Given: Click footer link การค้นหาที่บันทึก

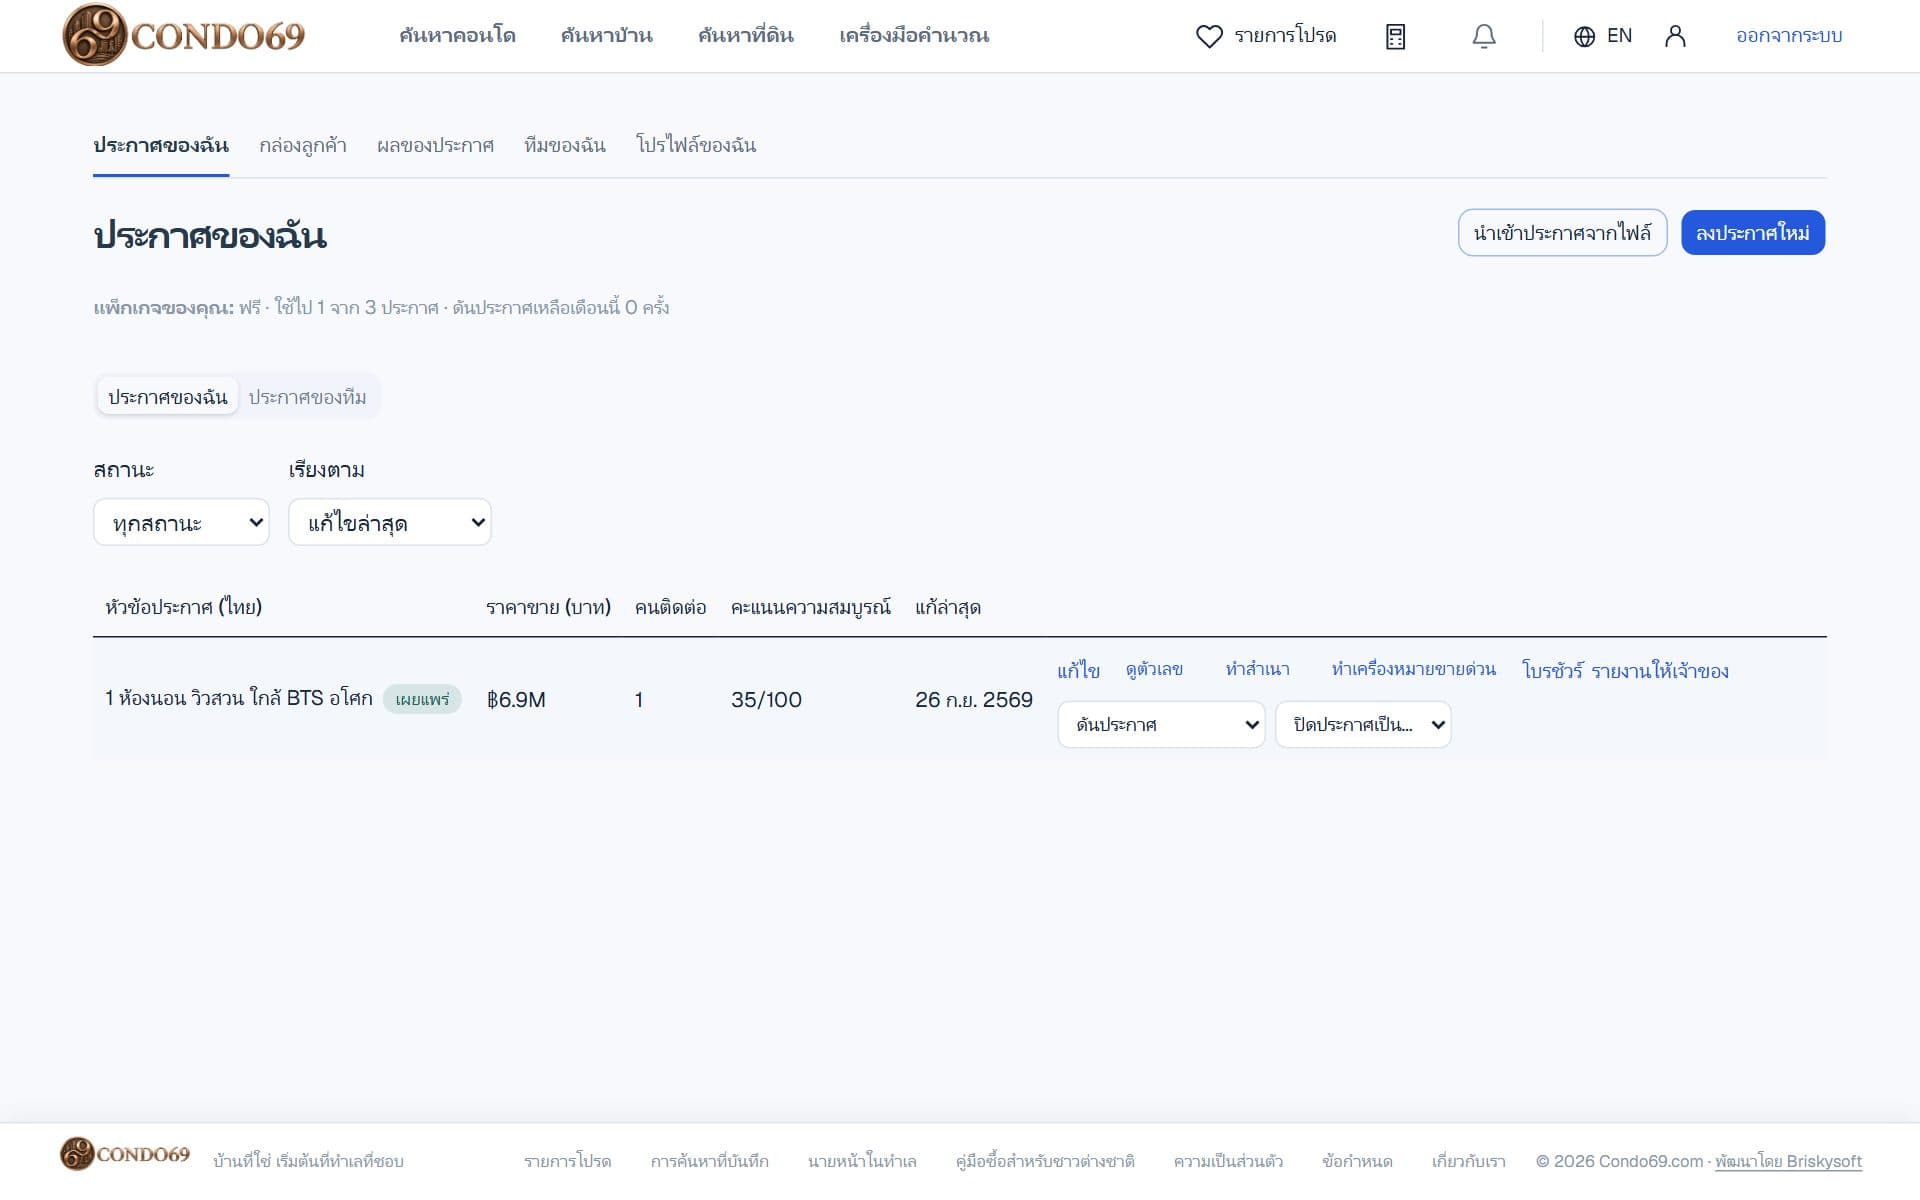Looking at the screenshot, I should (709, 1161).
